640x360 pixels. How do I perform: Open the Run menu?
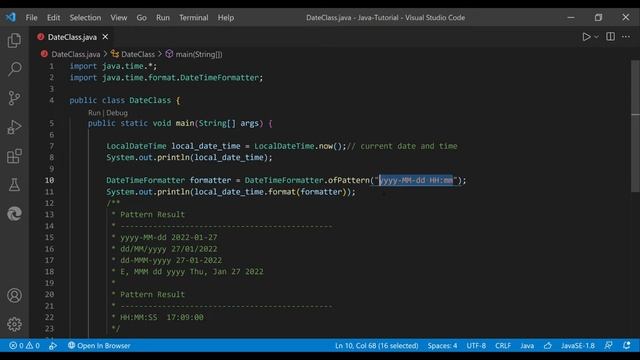162,18
